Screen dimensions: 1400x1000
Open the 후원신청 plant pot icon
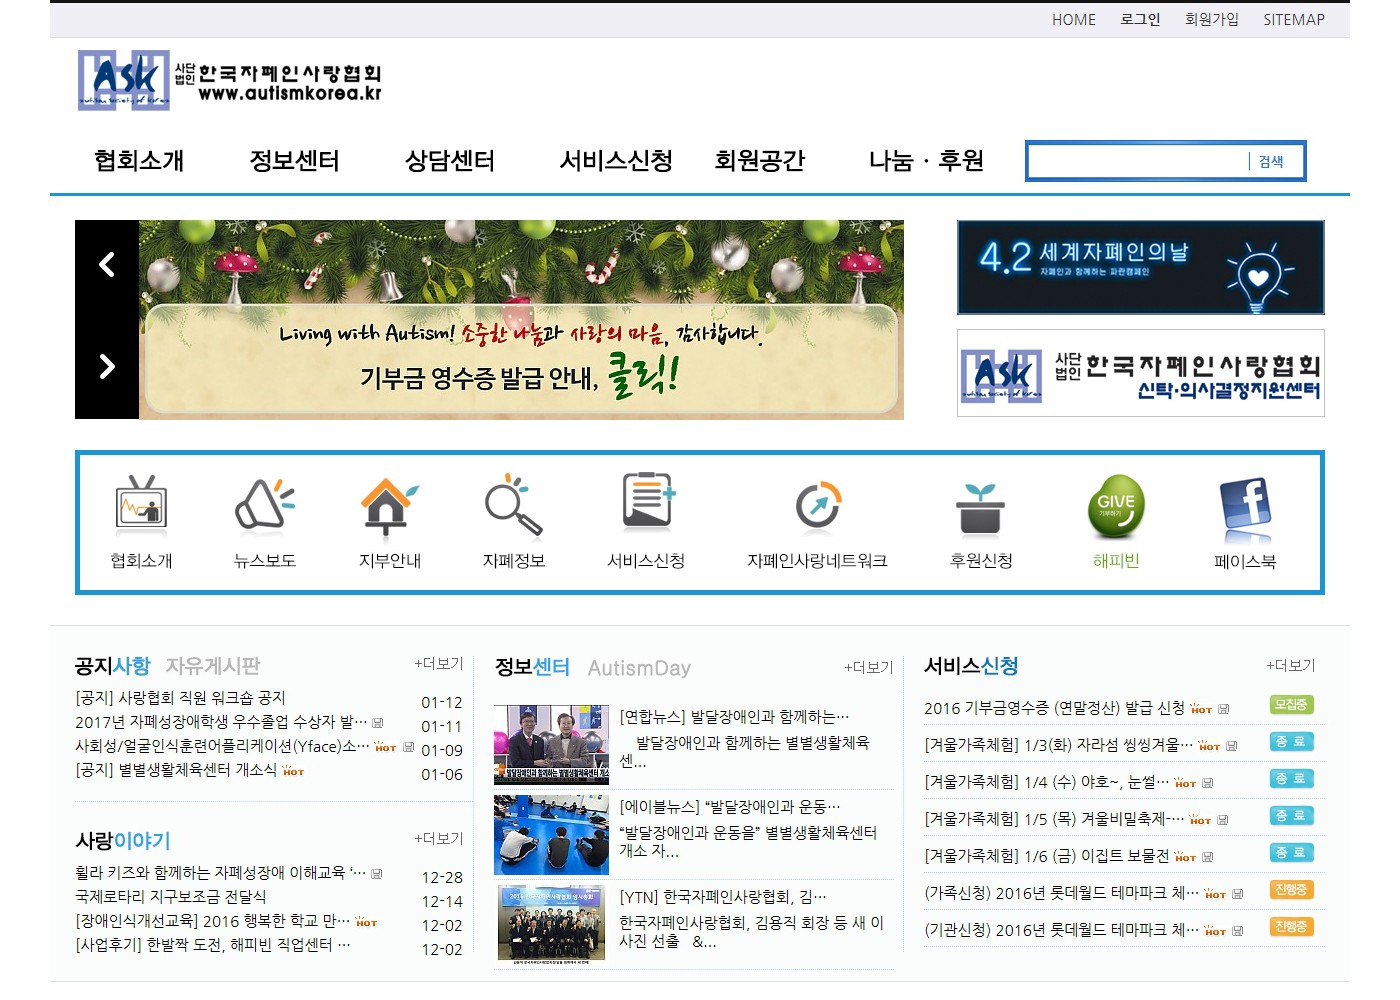click(x=980, y=508)
